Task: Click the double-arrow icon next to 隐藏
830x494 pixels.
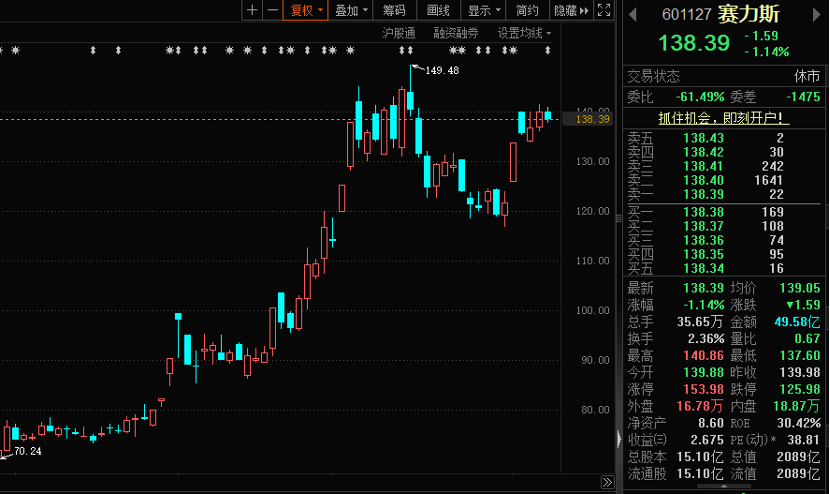Action: coord(584,10)
